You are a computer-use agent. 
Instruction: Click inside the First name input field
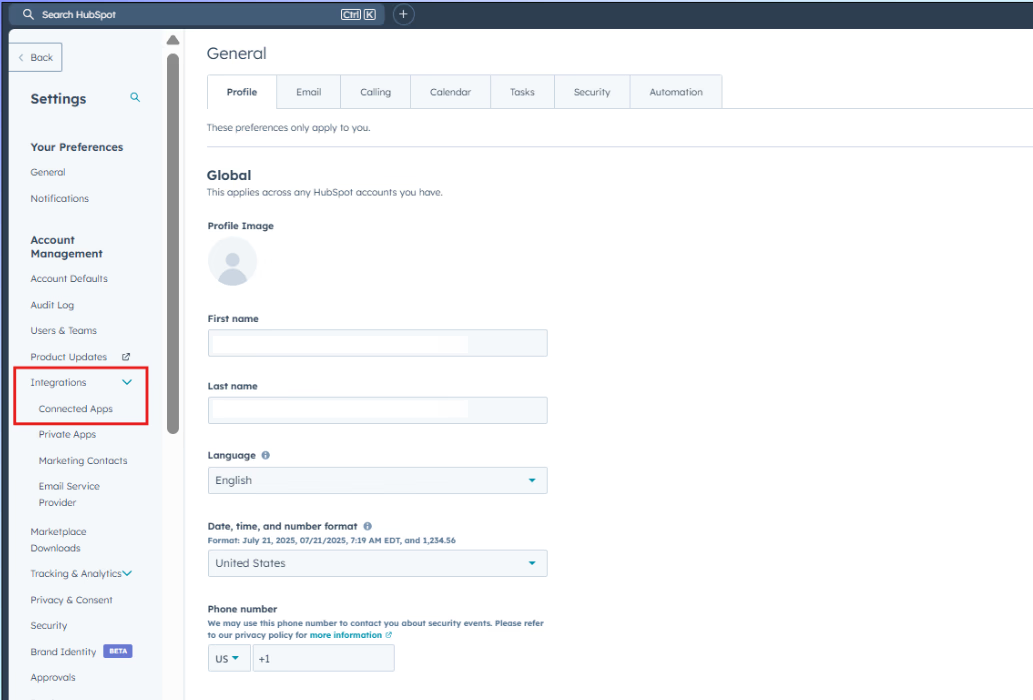[x=377, y=342]
